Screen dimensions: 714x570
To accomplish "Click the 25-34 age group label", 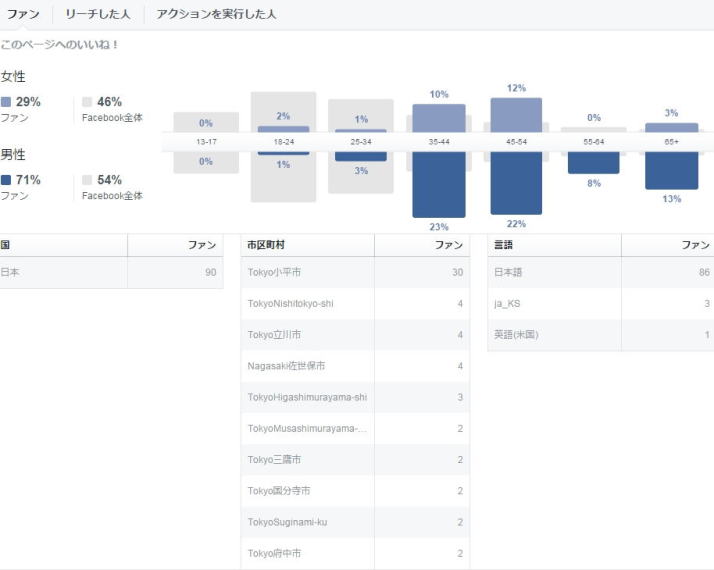I will pyautogui.click(x=361, y=142).
